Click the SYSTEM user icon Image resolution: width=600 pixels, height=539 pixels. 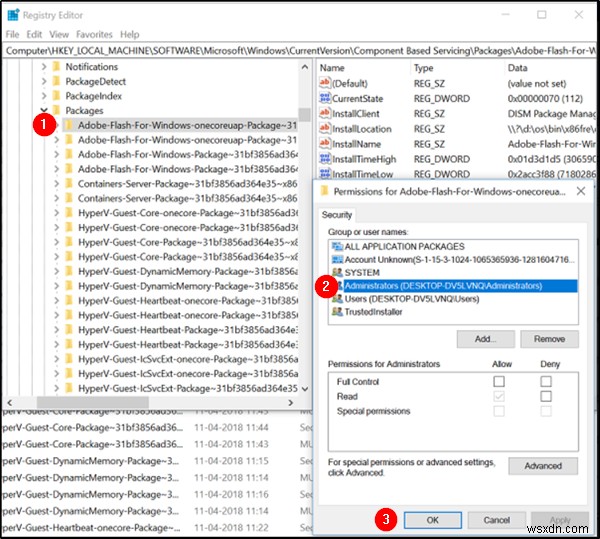click(x=337, y=273)
